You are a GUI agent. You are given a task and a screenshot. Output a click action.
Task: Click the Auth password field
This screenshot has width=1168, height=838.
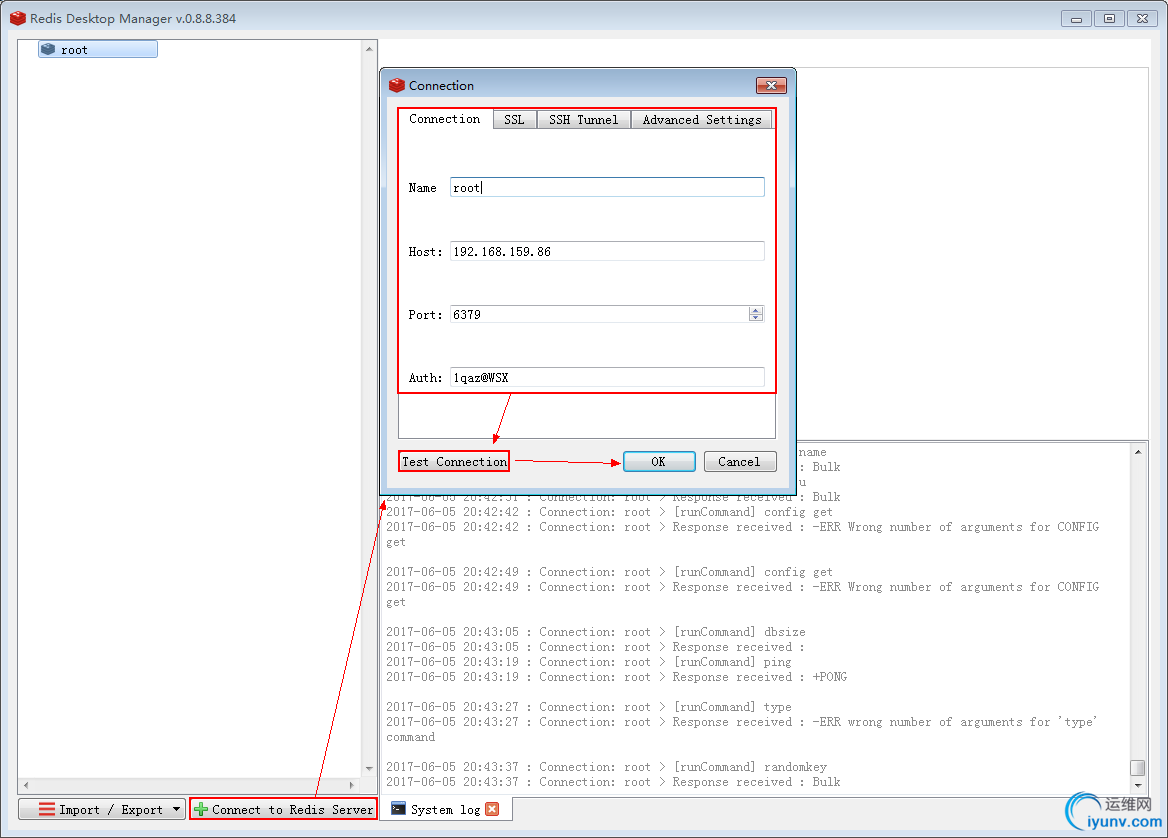click(x=607, y=378)
